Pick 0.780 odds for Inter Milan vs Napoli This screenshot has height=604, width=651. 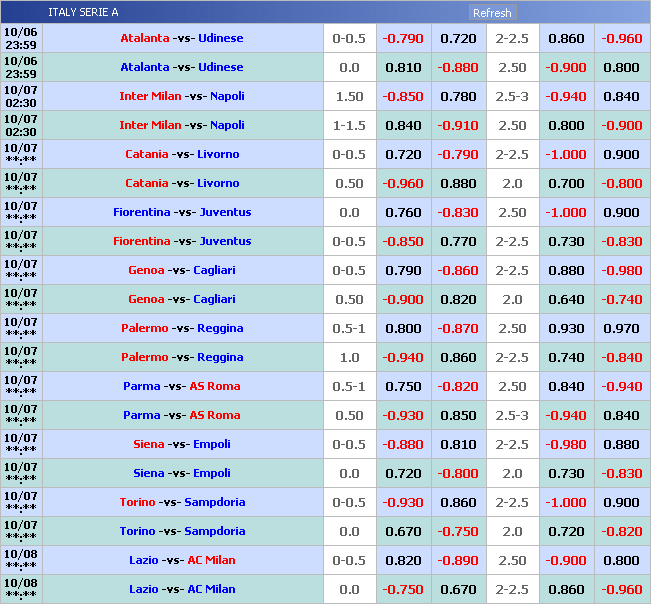tap(458, 96)
